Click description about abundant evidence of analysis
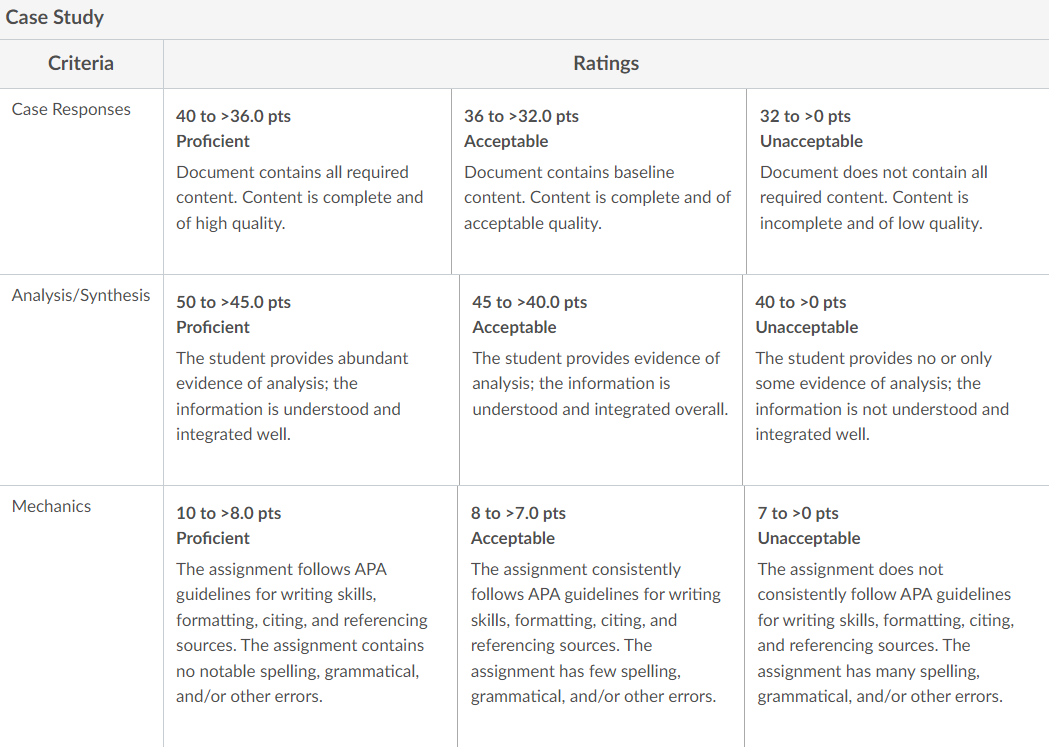 pos(292,396)
